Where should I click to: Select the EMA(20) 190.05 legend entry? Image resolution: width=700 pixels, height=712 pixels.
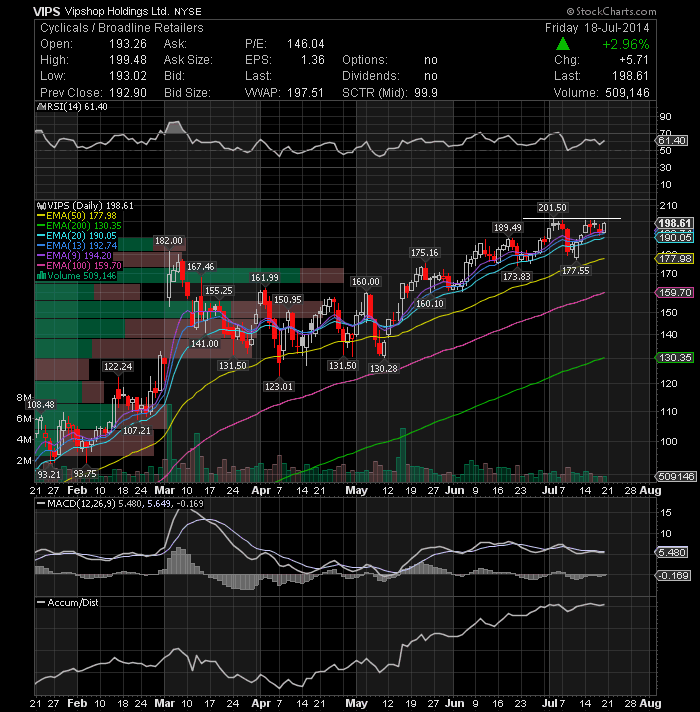click(x=77, y=236)
